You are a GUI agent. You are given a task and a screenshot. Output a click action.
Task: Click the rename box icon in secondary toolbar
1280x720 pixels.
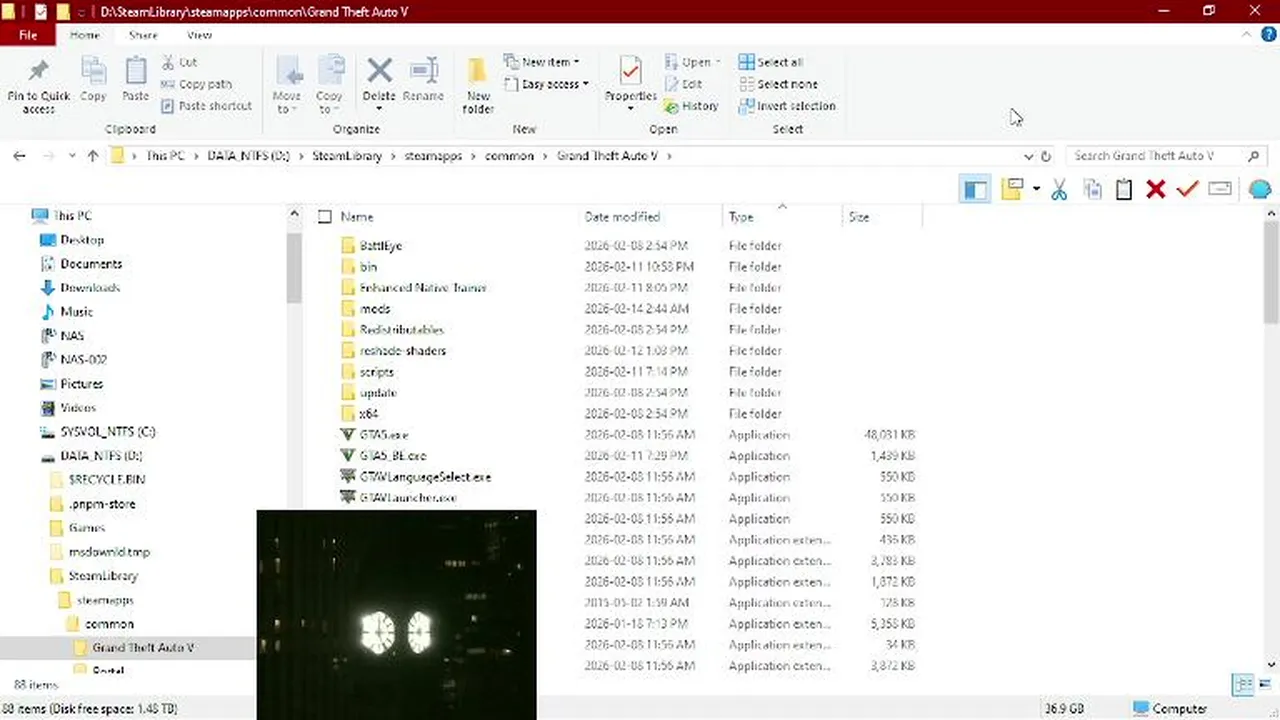pyautogui.click(x=1220, y=189)
